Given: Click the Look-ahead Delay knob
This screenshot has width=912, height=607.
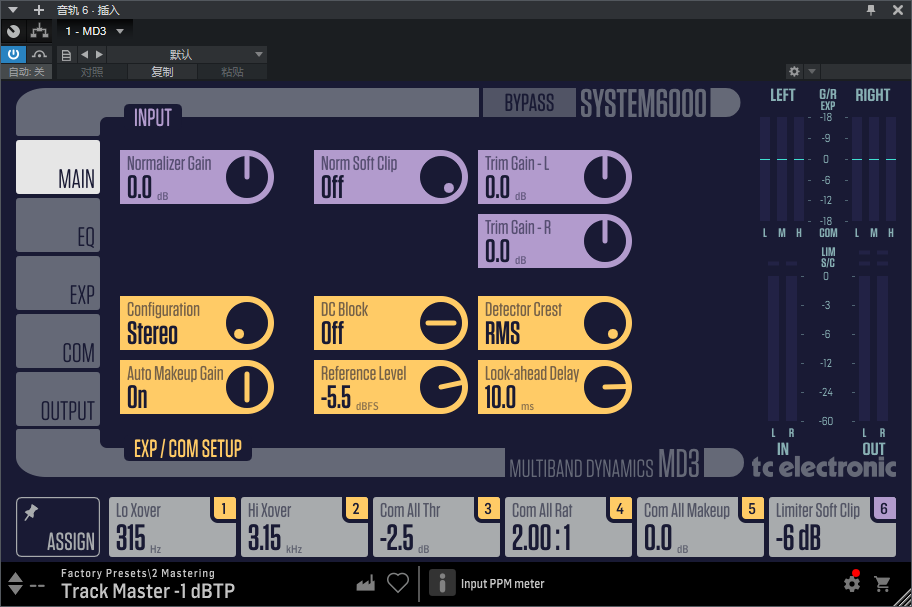Looking at the screenshot, I should (605, 387).
